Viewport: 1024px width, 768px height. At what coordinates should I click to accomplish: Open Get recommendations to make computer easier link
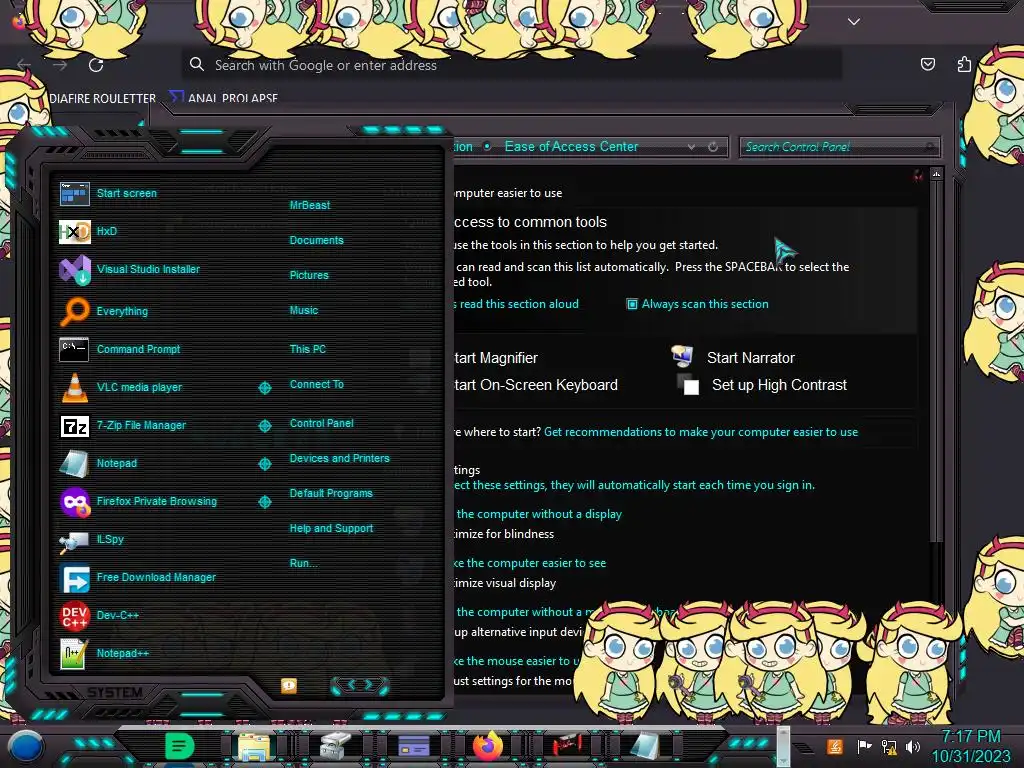coord(701,432)
